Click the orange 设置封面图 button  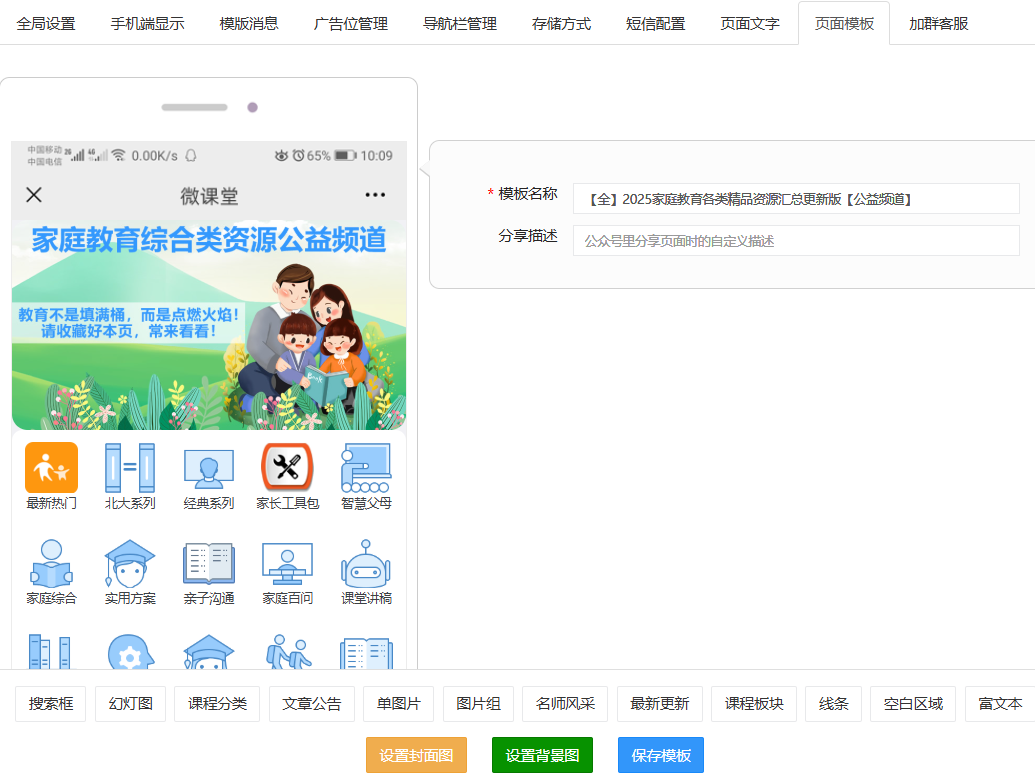[x=416, y=755]
